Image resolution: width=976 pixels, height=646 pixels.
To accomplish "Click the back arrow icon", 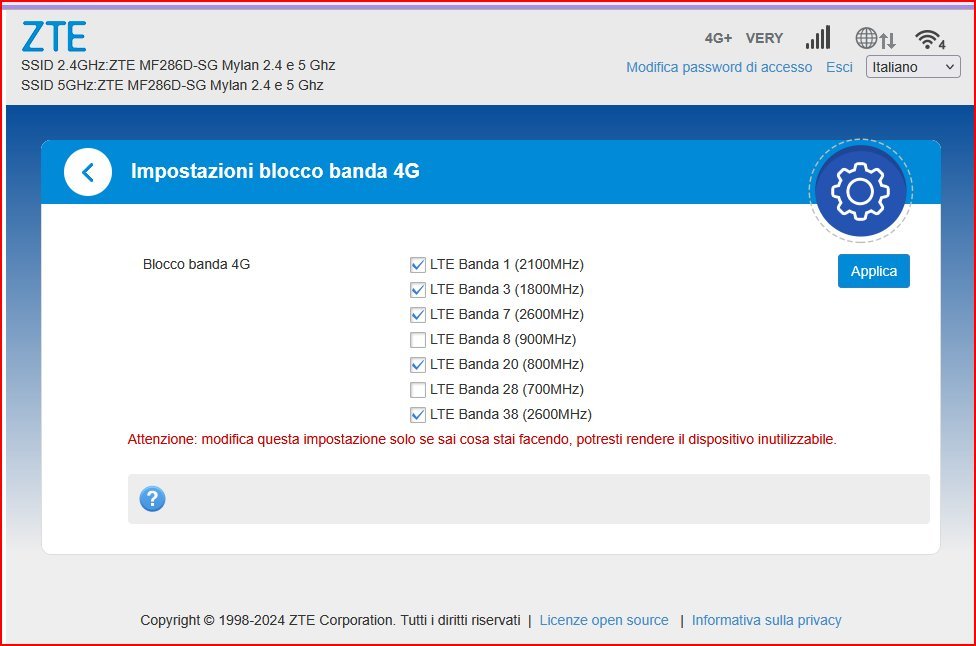I will pyautogui.click(x=88, y=172).
